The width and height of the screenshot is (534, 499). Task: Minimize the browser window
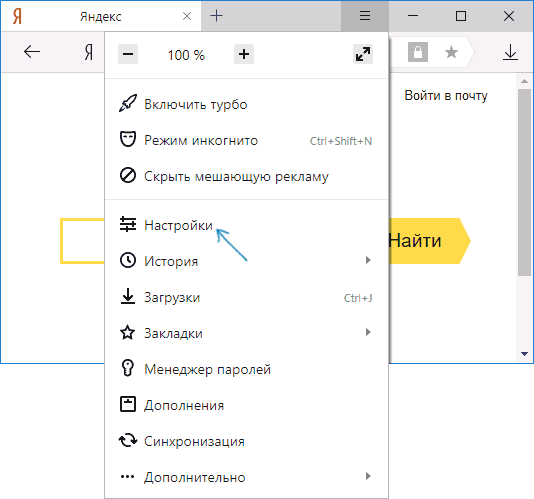coord(413,16)
